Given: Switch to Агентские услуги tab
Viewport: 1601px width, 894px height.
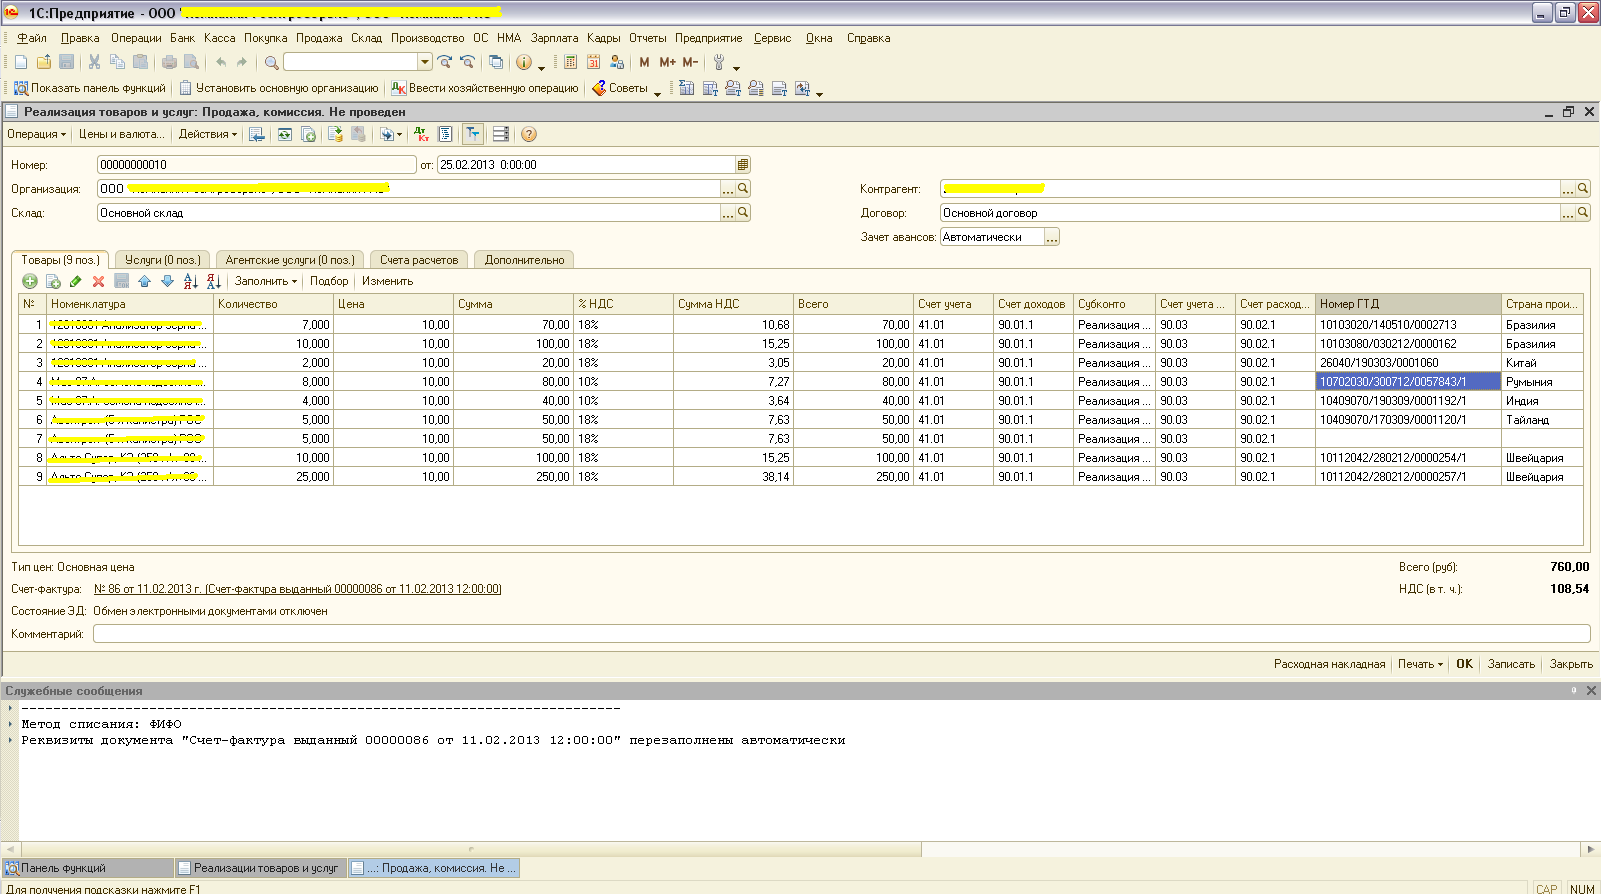Looking at the screenshot, I should 290,260.
